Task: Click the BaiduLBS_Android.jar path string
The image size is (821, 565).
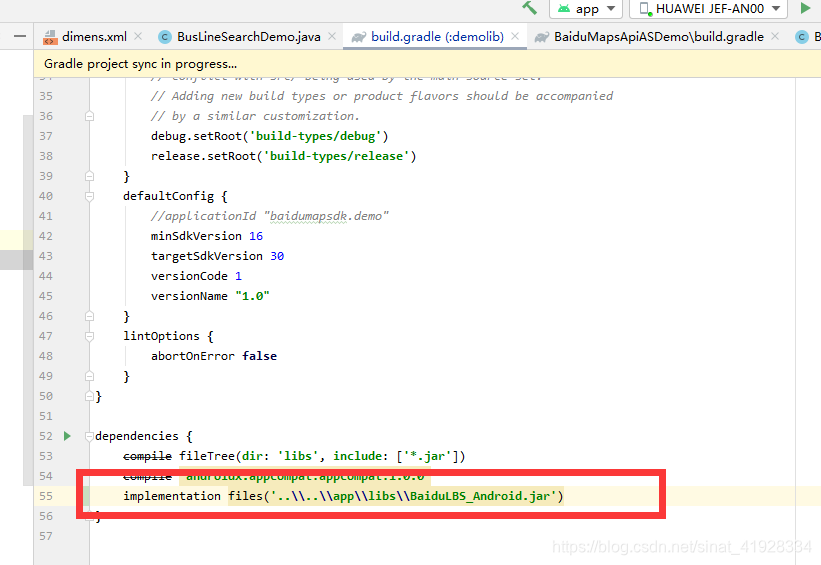Action: 413,496
